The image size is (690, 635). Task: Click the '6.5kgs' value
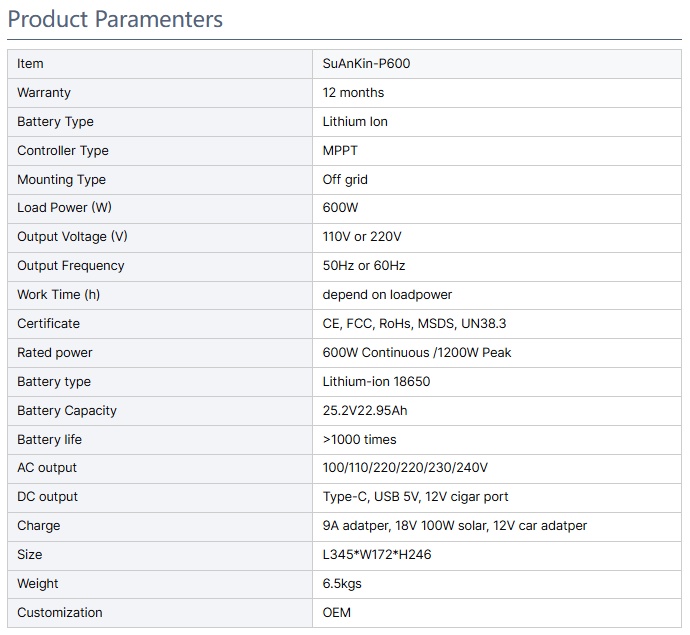coord(342,584)
